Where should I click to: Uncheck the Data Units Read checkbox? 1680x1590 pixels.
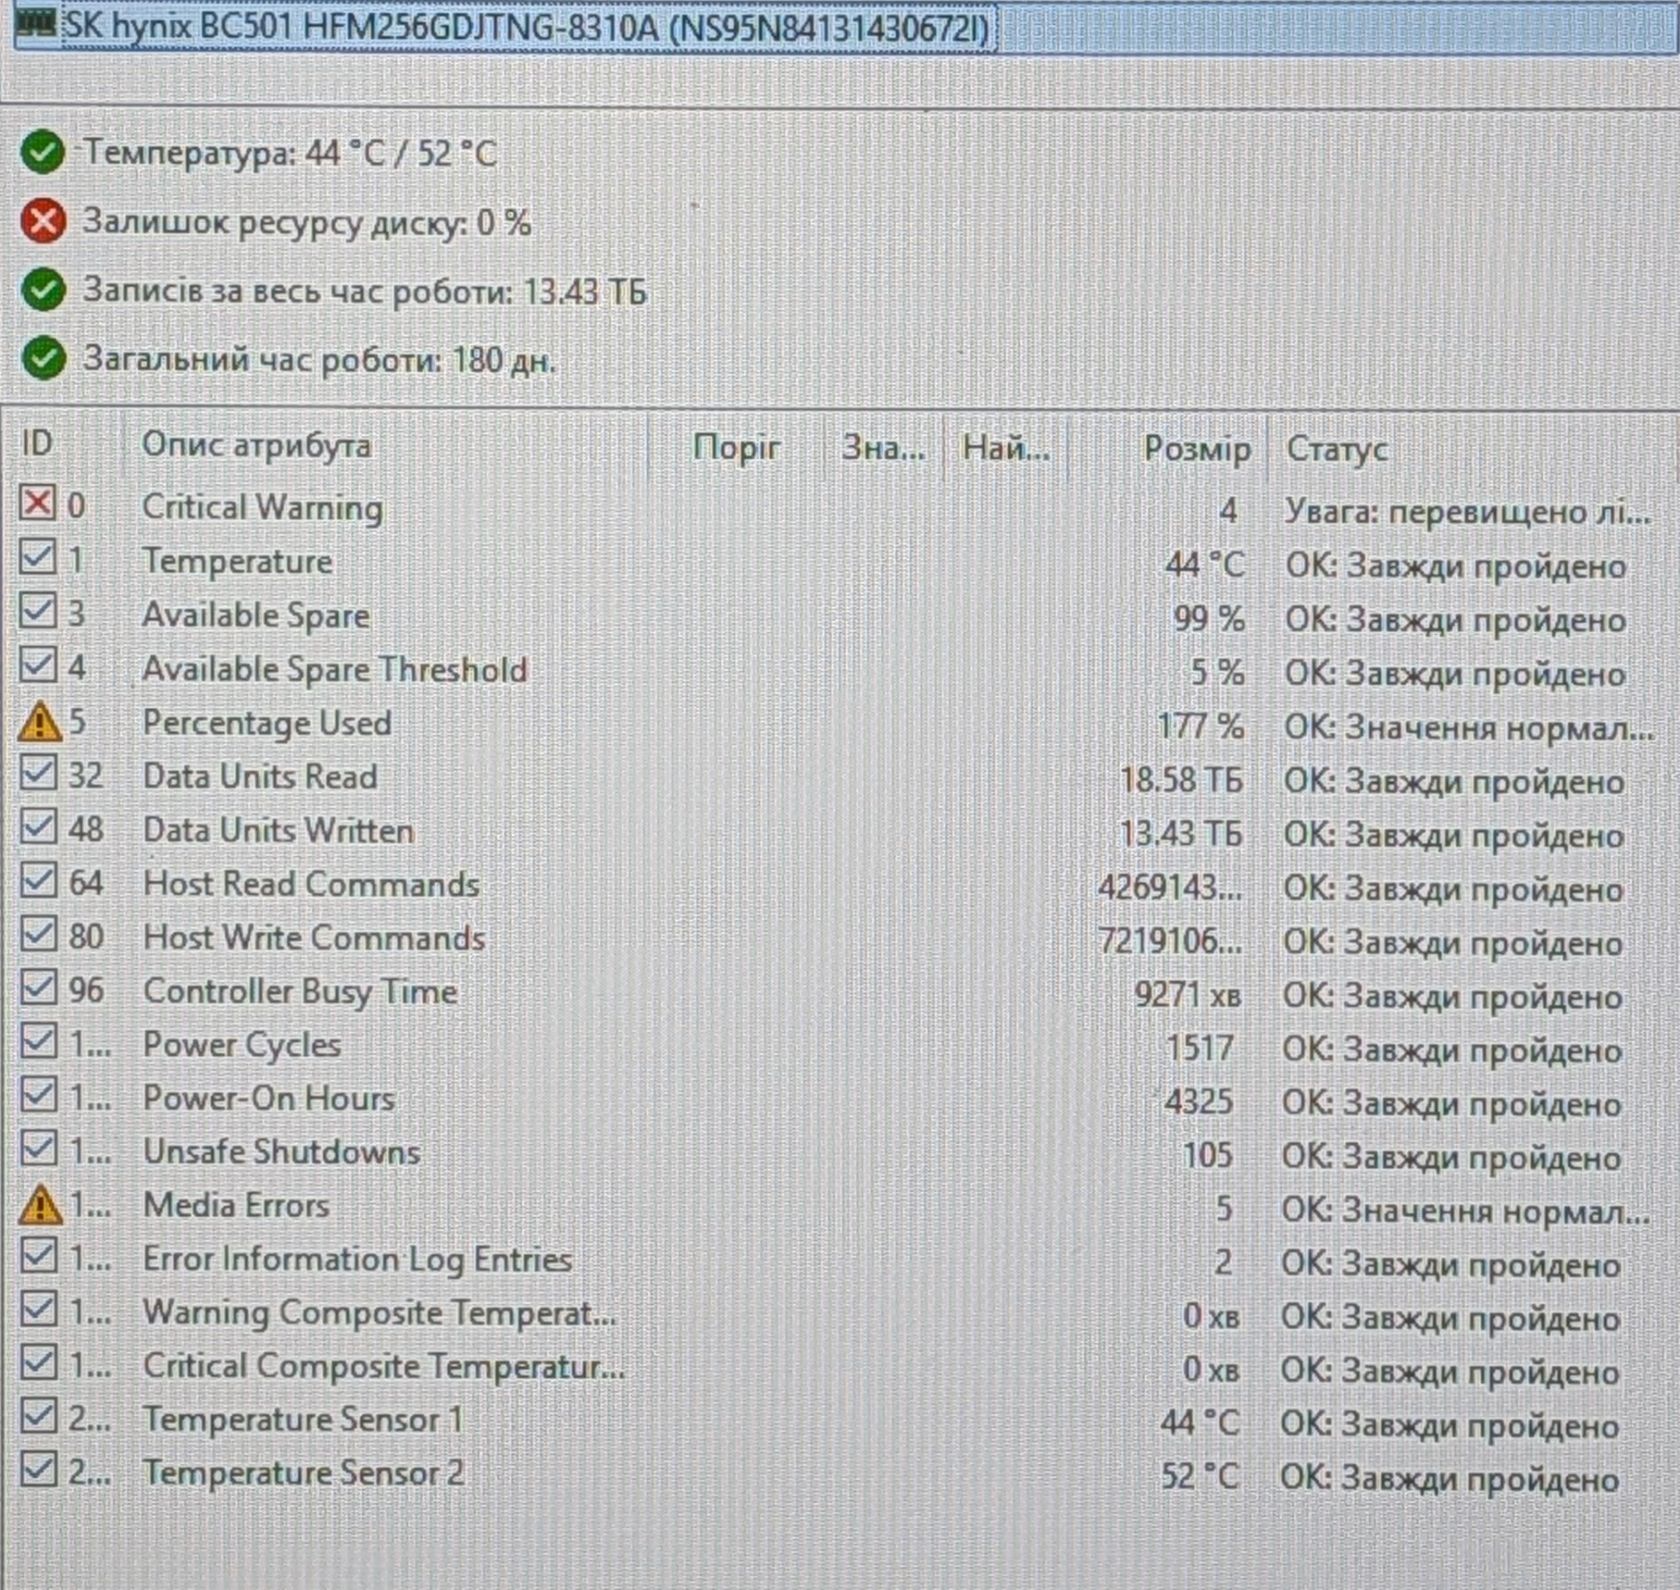click(38, 773)
